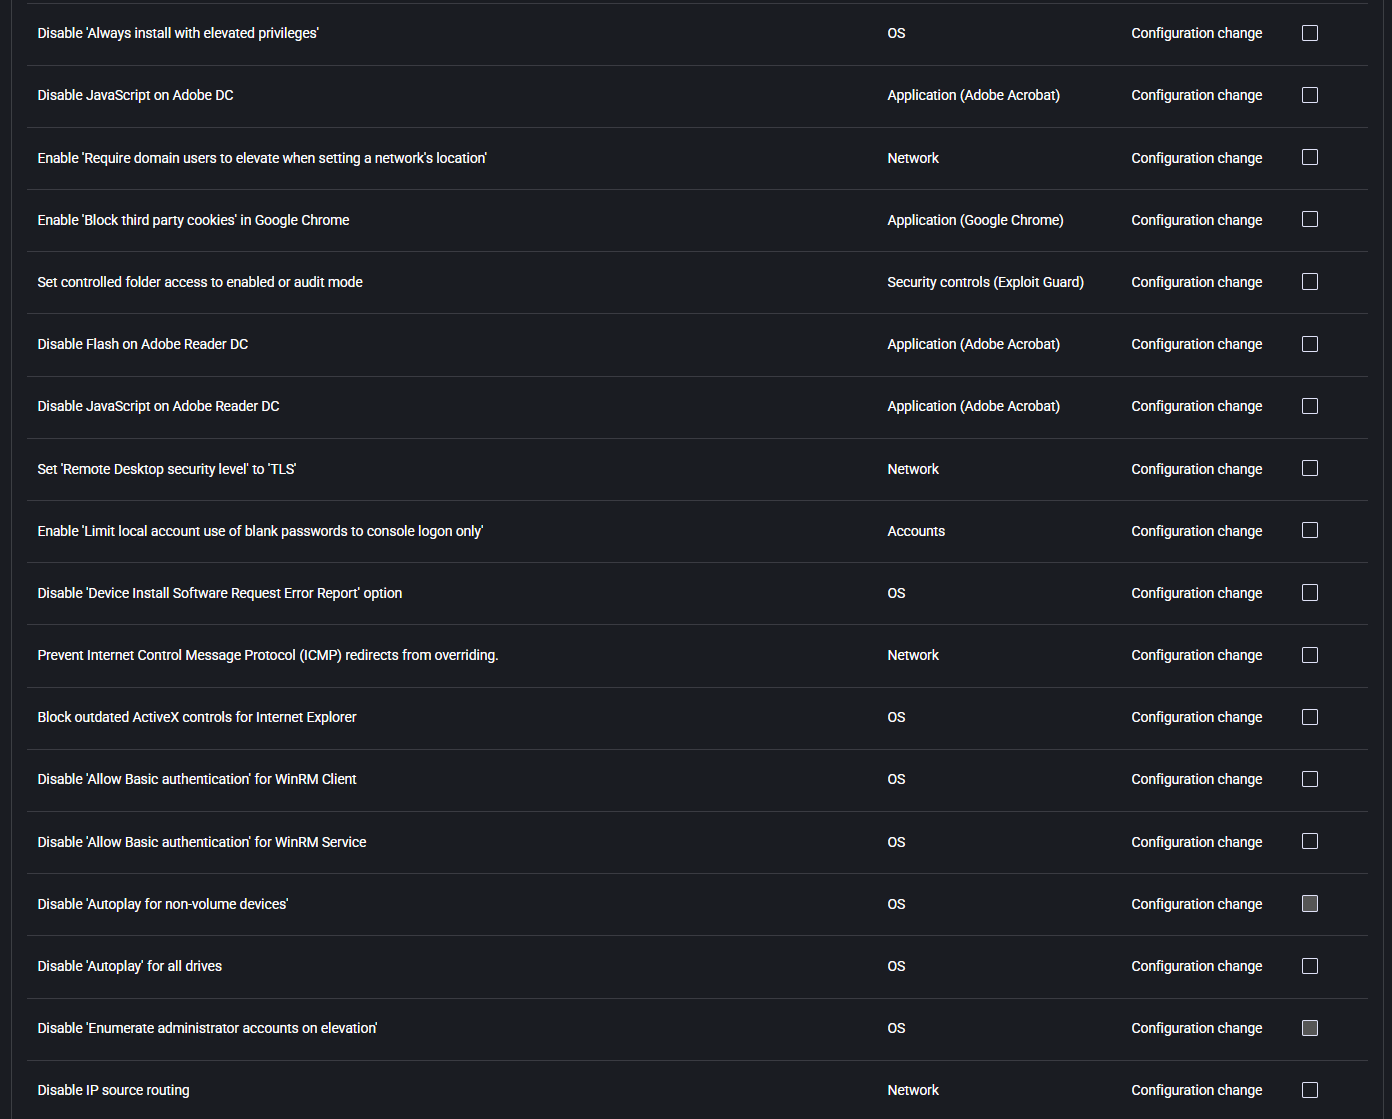The height and width of the screenshot is (1119, 1392).
Task: Open the 'Limit local account use of blank passwords' item
Action: (x=260, y=531)
